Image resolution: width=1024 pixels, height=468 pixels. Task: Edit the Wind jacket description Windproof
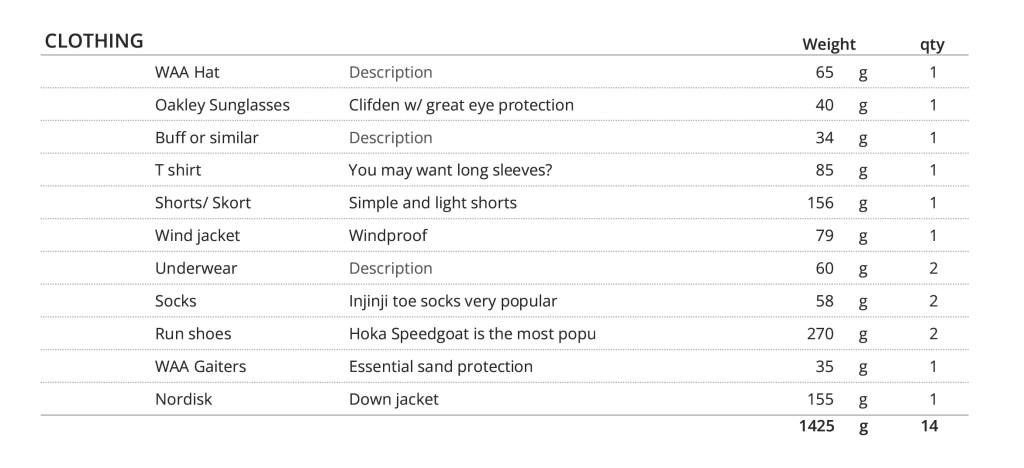[x=388, y=235]
